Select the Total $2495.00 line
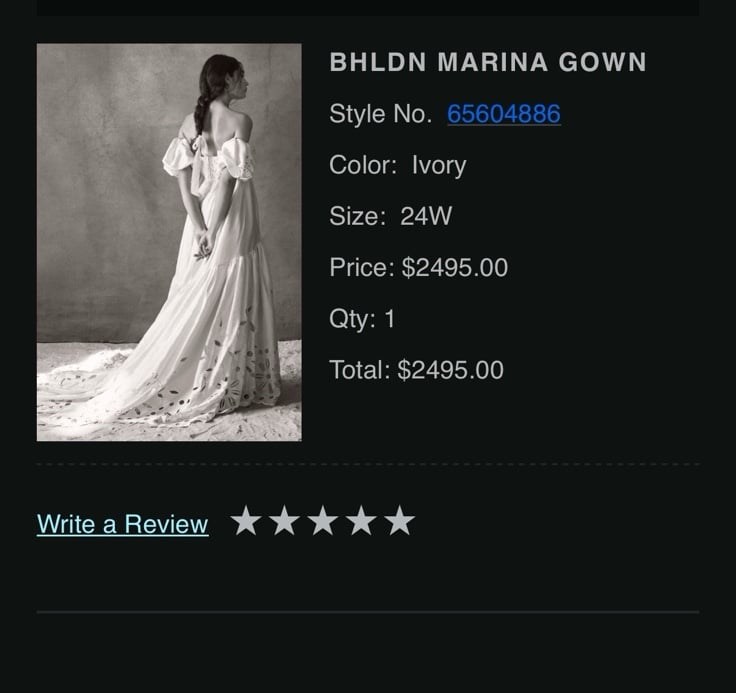 click(x=416, y=370)
